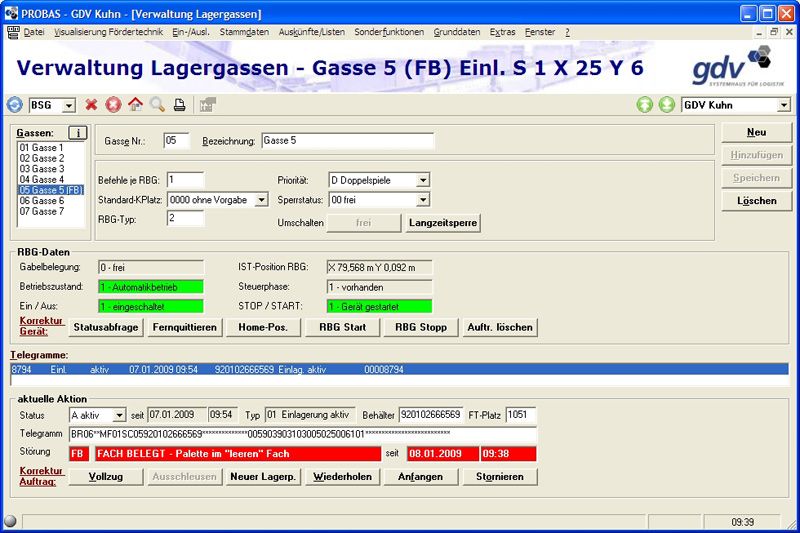800x533 pixels.
Task: Click the RBG-Typ input field
Action: [x=185, y=218]
